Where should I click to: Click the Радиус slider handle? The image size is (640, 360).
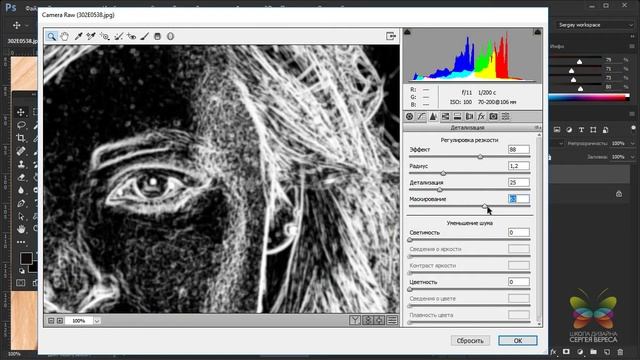click(443, 173)
